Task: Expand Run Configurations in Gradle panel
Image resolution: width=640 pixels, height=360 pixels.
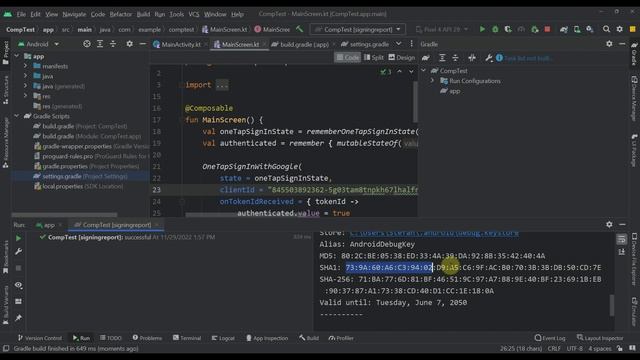Action: [x=432, y=81]
